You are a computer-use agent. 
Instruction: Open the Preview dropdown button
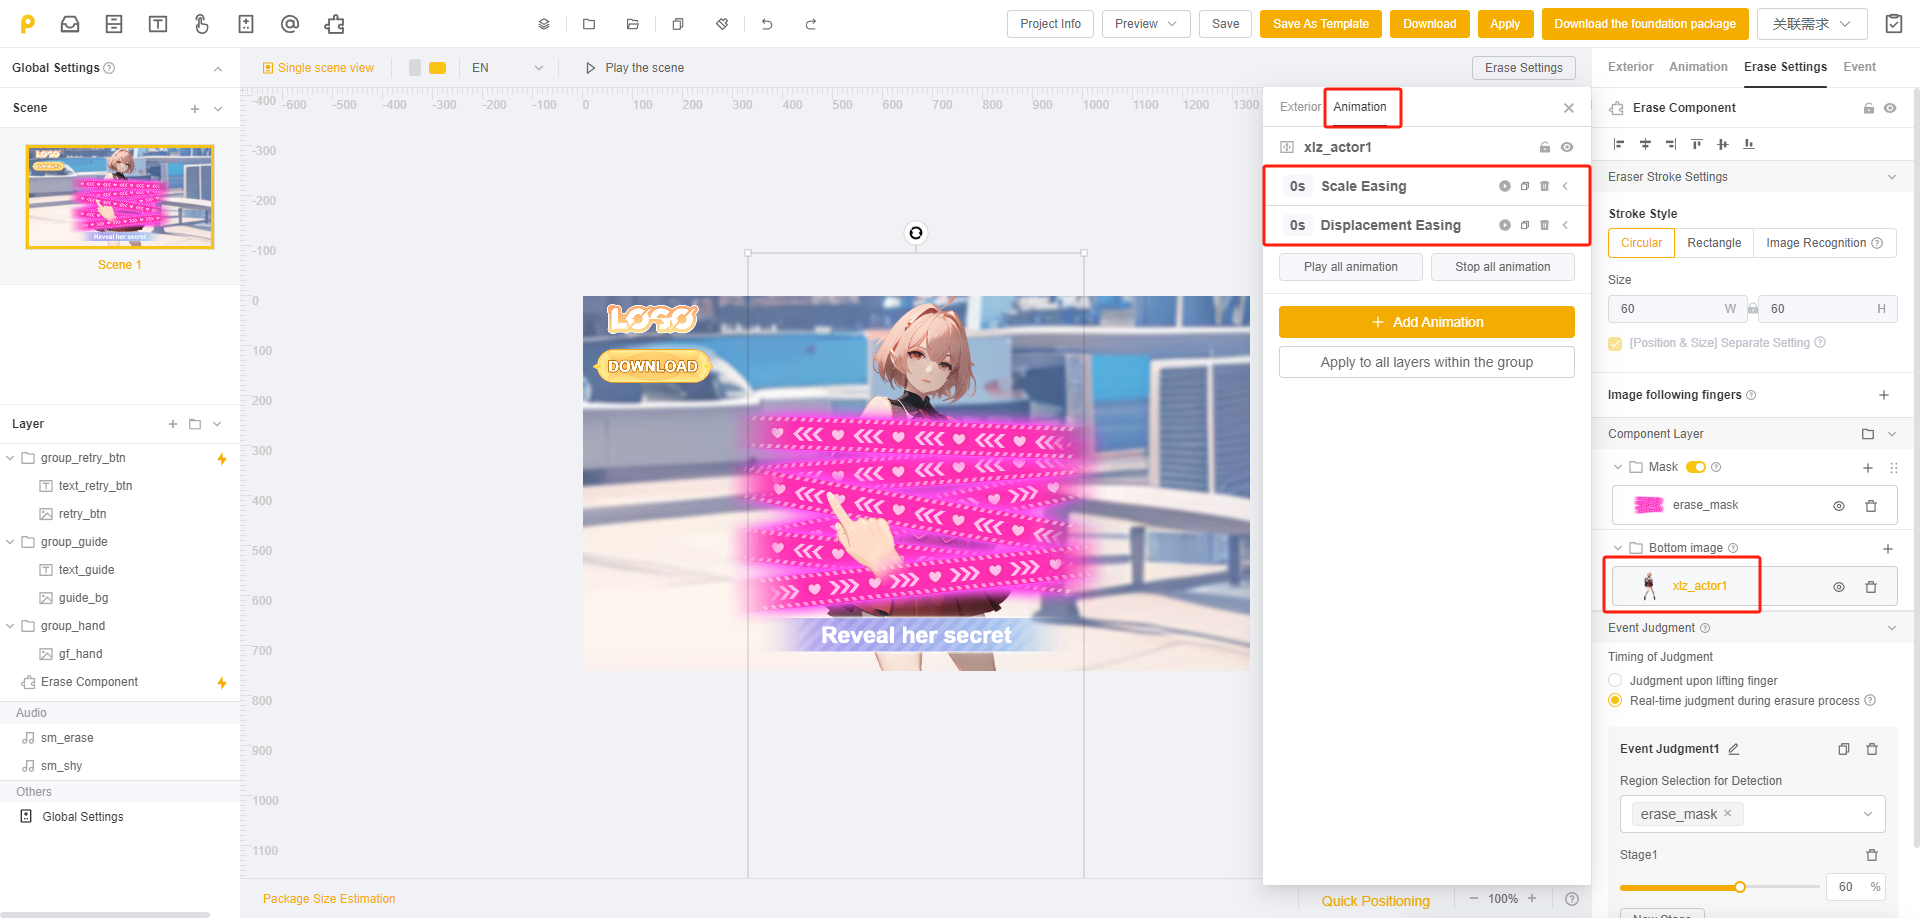1146,24
